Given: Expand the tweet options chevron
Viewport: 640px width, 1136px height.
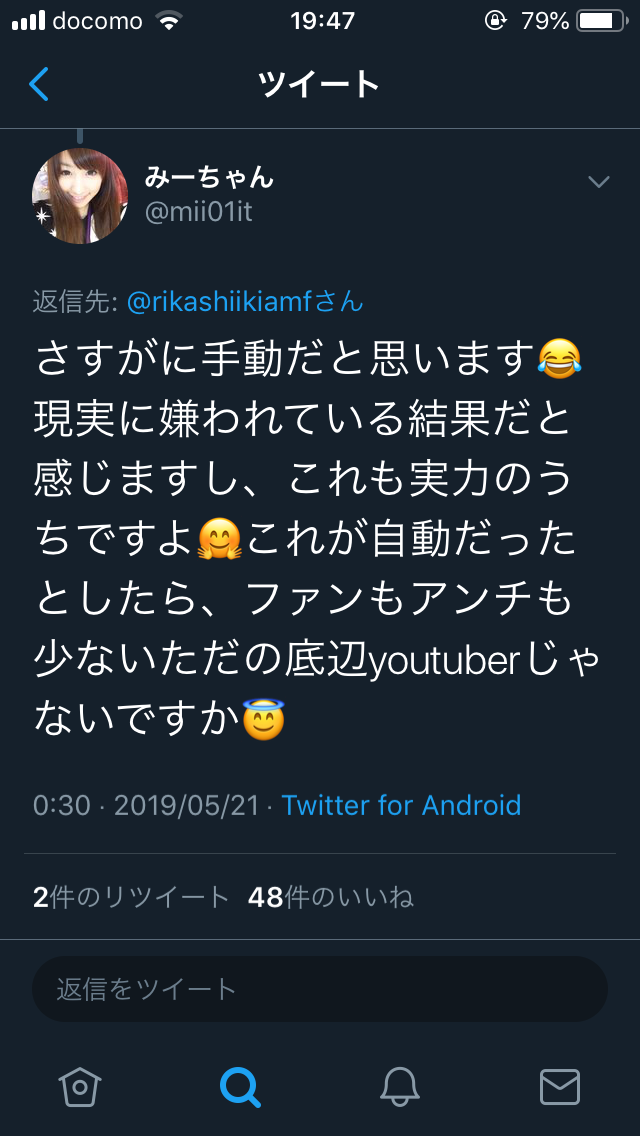Looking at the screenshot, I should (598, 181).
